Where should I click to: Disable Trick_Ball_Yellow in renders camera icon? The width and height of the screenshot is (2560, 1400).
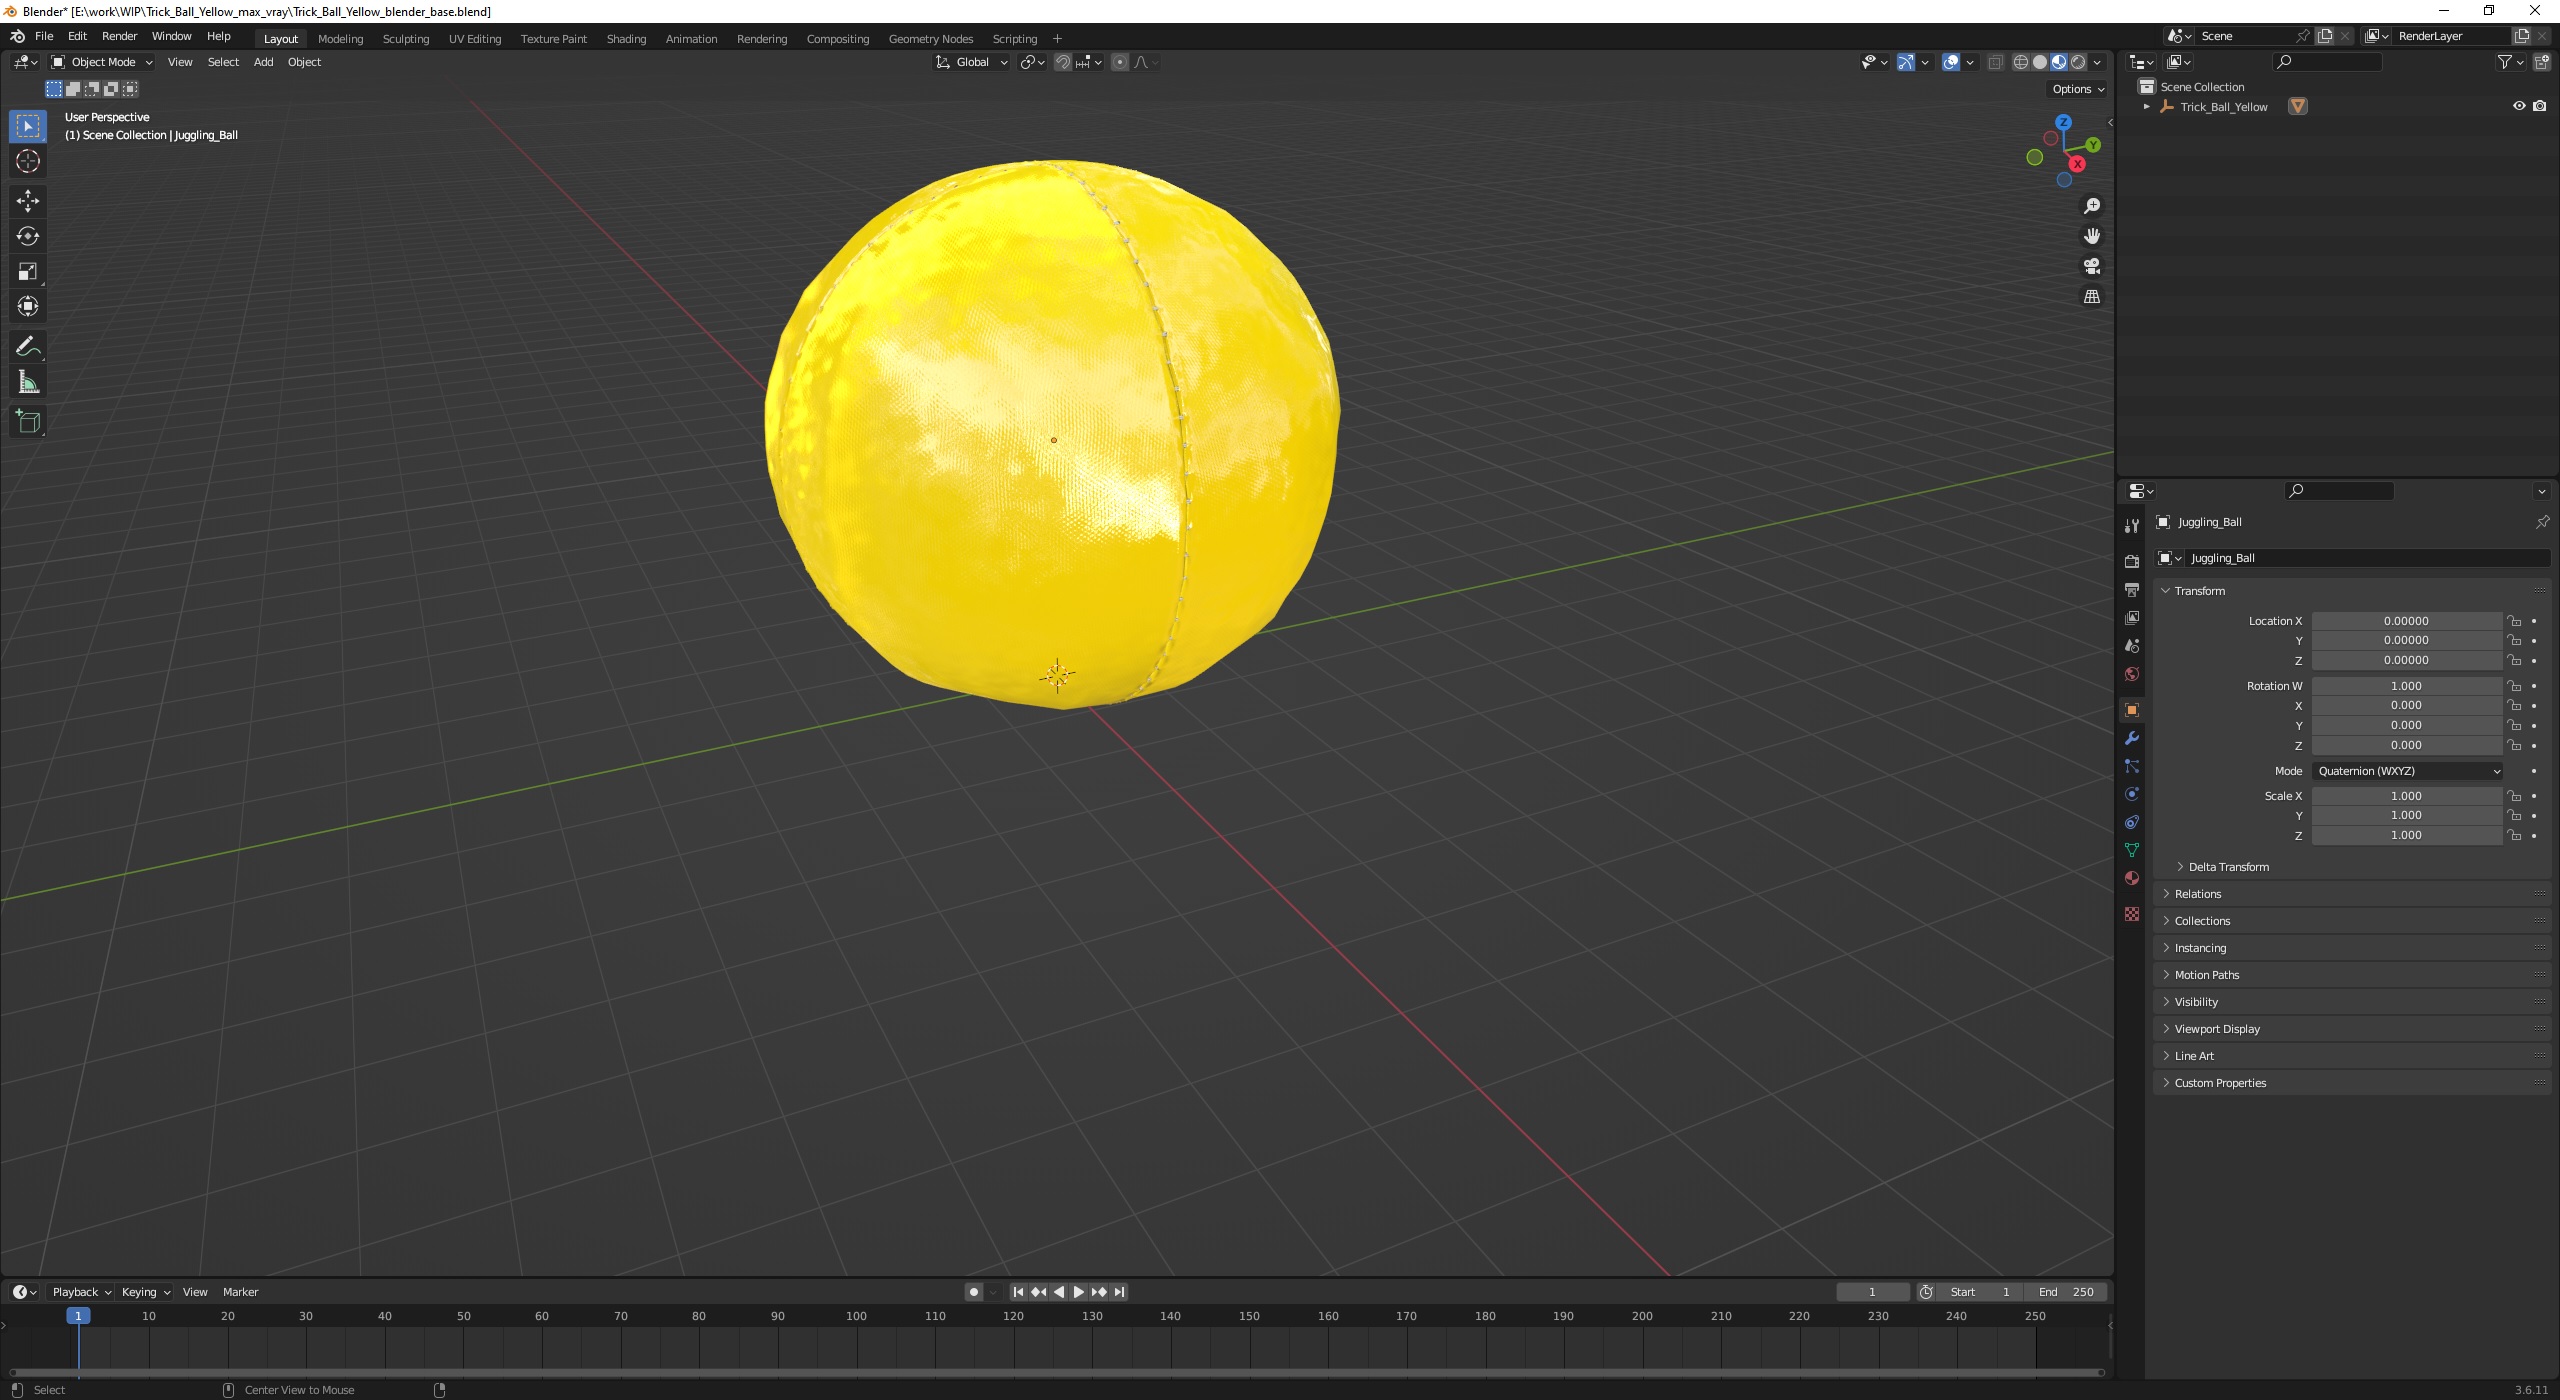(2540, 106)
